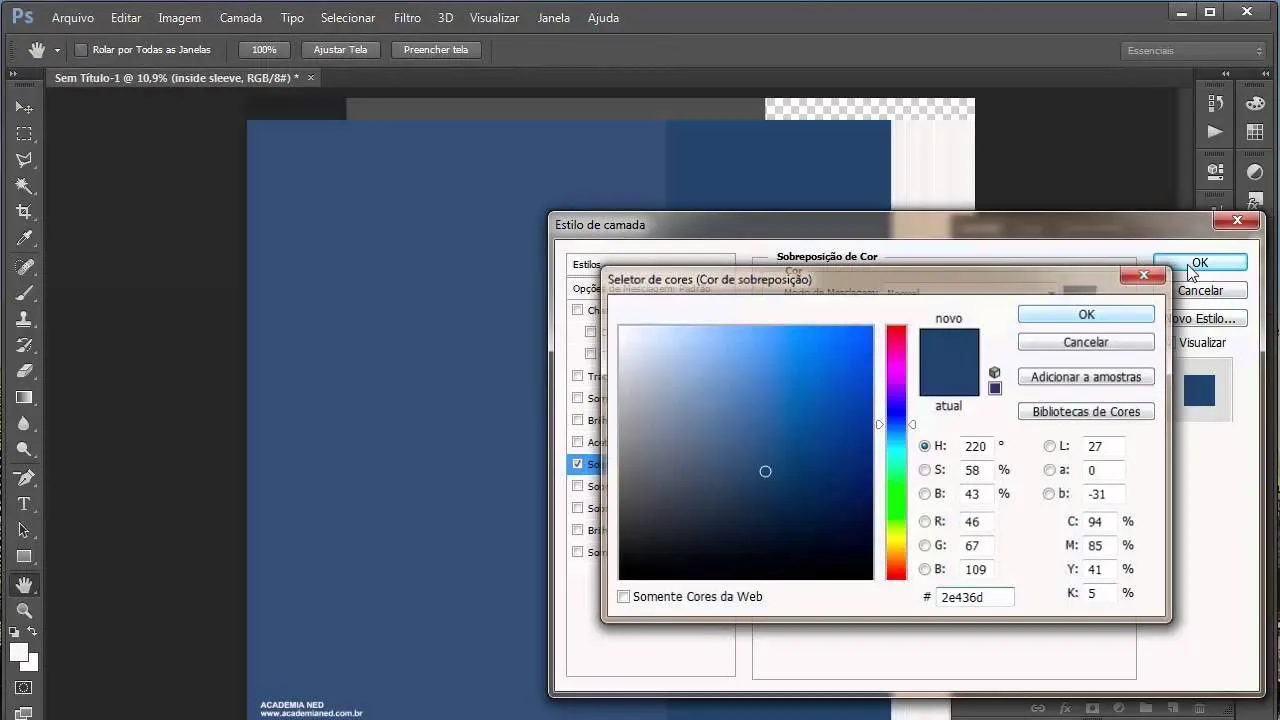Select the Blur tool
1280x720 pixels.
[24, 424]
